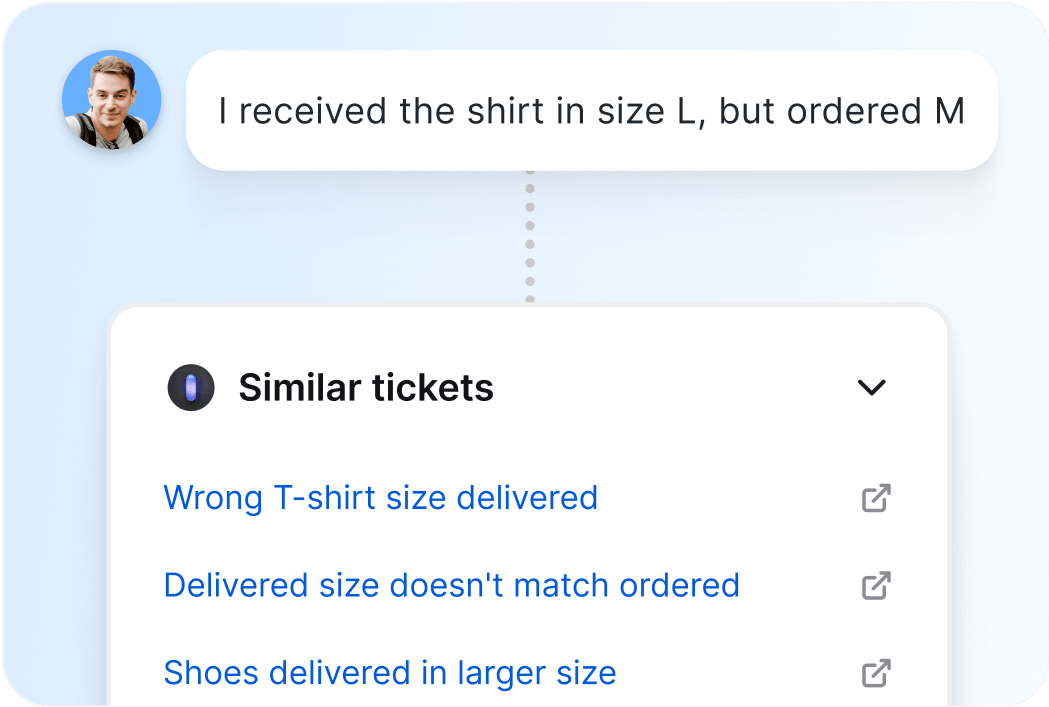Click external-link icon next to "Shoes delivered in larger size"
Image resolution: width=1049 pixels, height=707 pixels.
click(x=876, y=673)
